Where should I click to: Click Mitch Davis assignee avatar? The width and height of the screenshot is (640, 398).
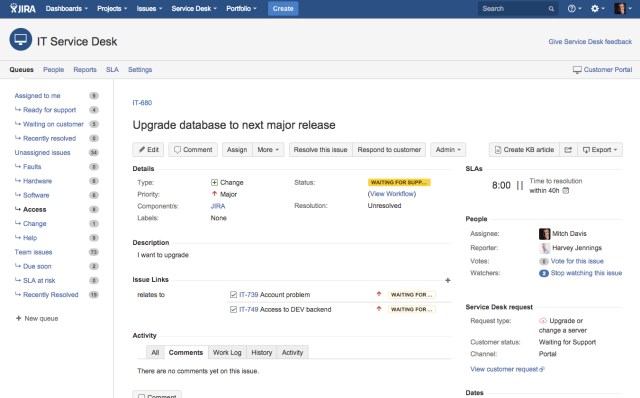coord(544,234)
